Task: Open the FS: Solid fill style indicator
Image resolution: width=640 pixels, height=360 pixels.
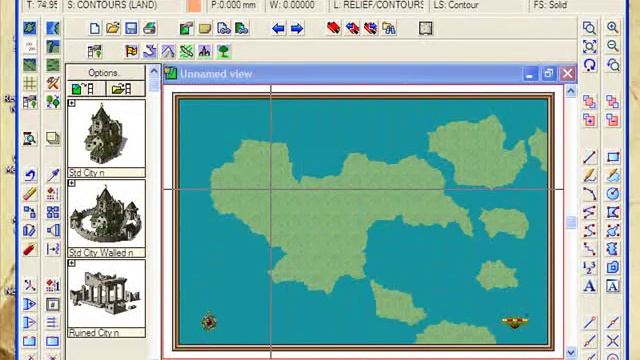Action: [x=576, y=5]
